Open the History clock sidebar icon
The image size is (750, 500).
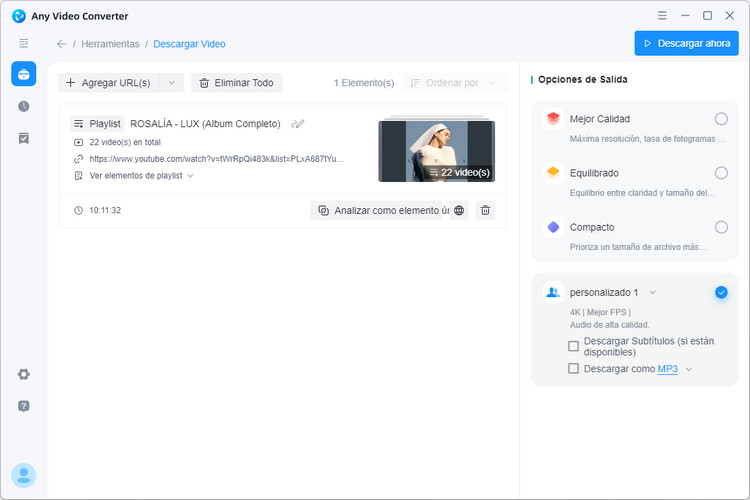click(23, 106)
